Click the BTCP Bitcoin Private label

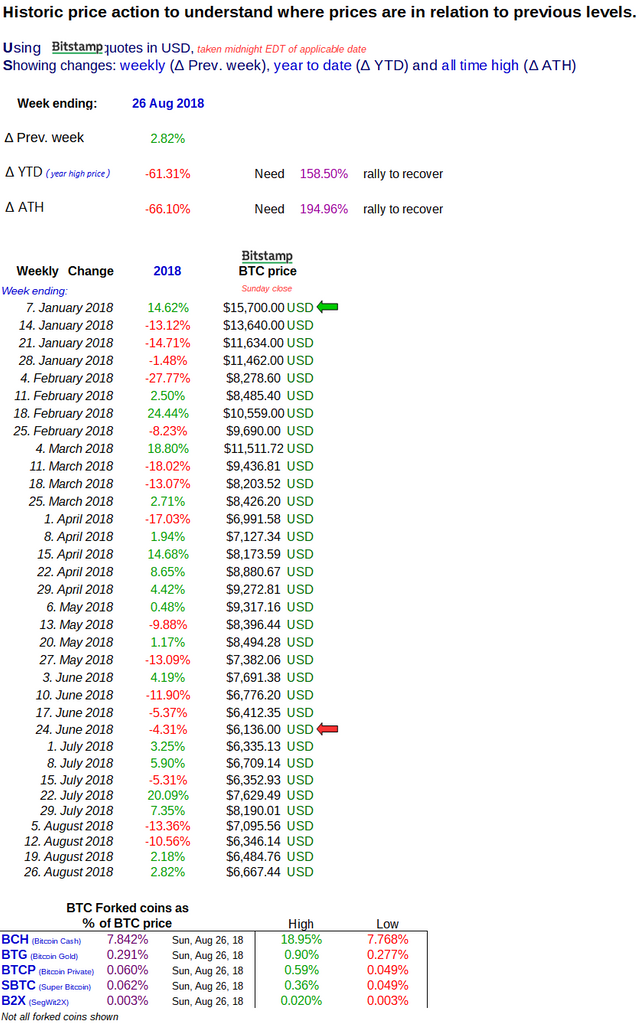pyautogui.click(x=47, y=970)
